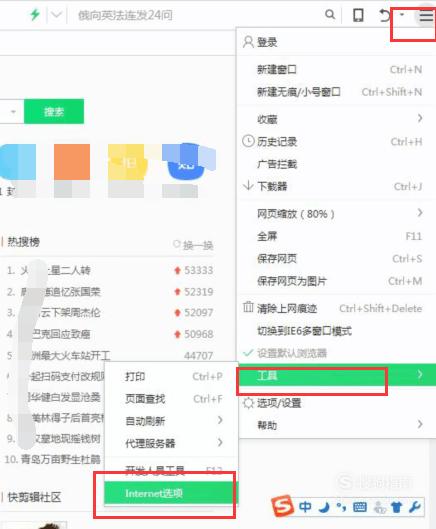The image size is (436, 529).
Task: Open Sogou soft keyboard icon
Action: pyautogui.click(x=360, y=507)
